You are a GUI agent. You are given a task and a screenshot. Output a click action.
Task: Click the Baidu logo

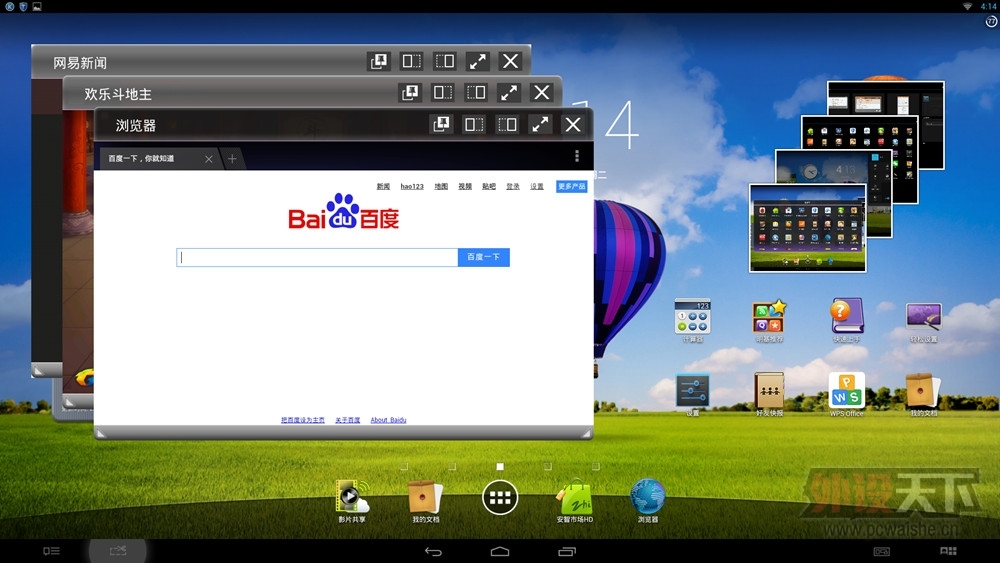click(344, 212)
